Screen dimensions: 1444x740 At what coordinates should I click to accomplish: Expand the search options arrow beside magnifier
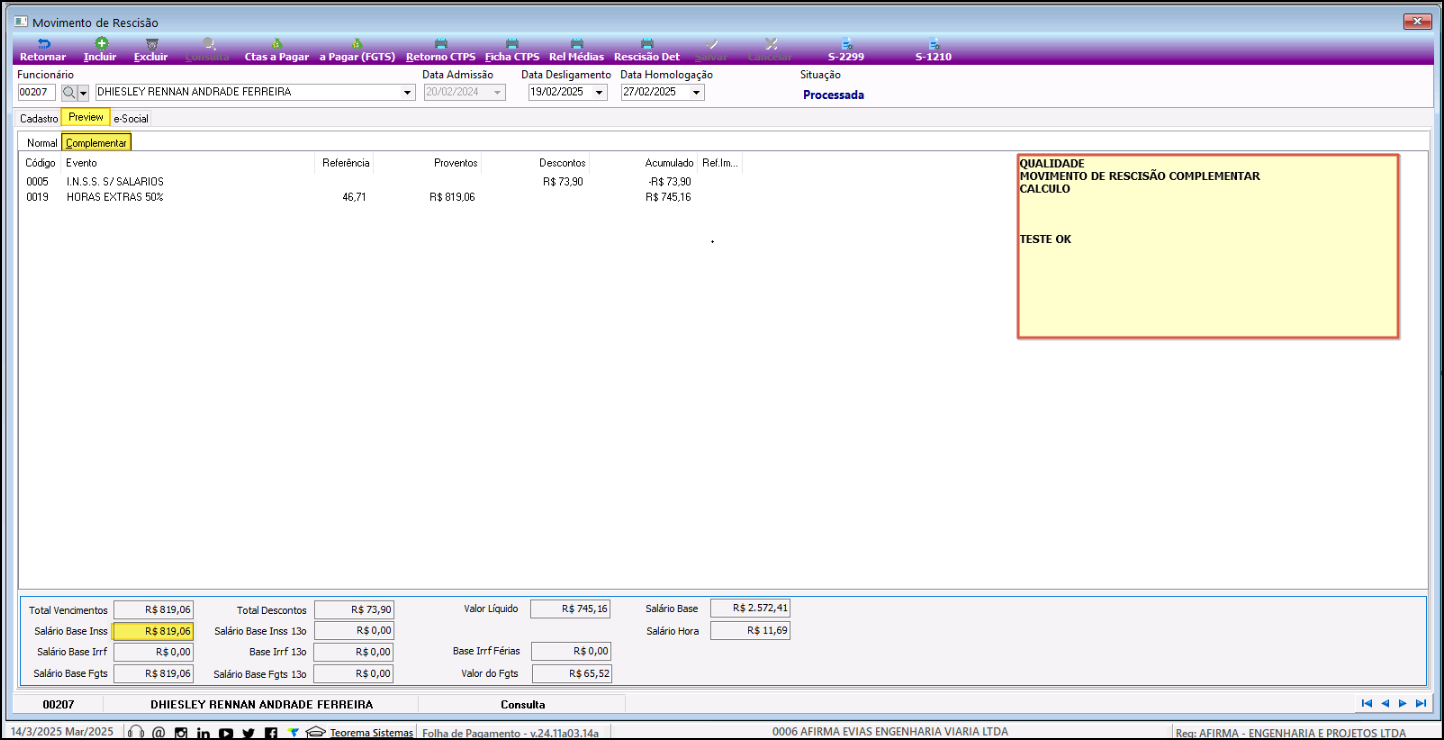pyautogui.click(x=83, y=92)
